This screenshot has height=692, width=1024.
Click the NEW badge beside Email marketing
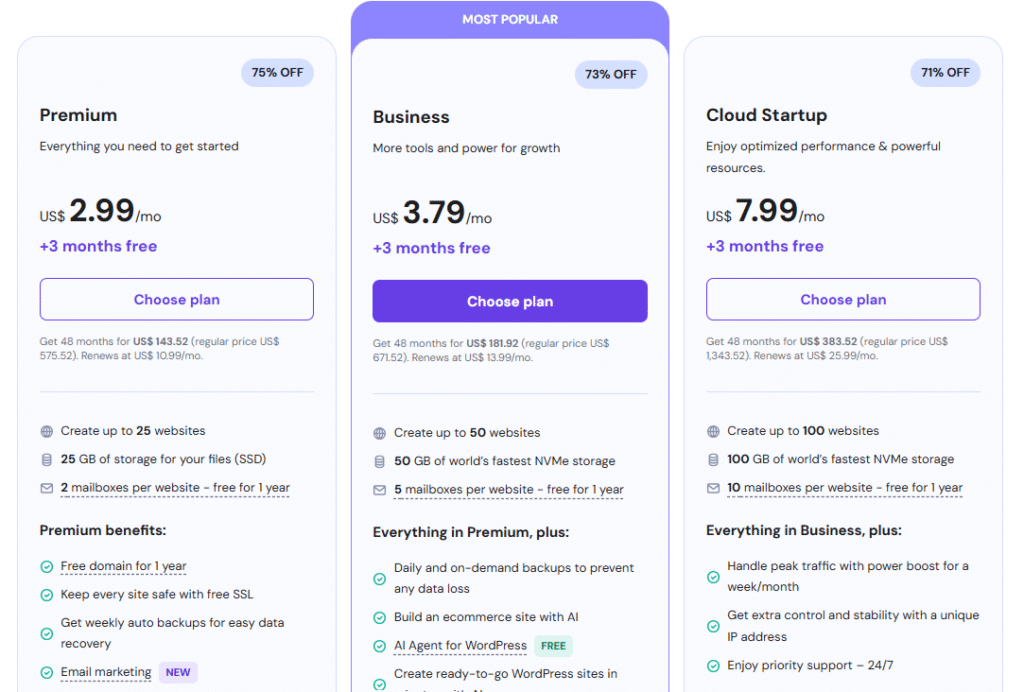(178, 672)
